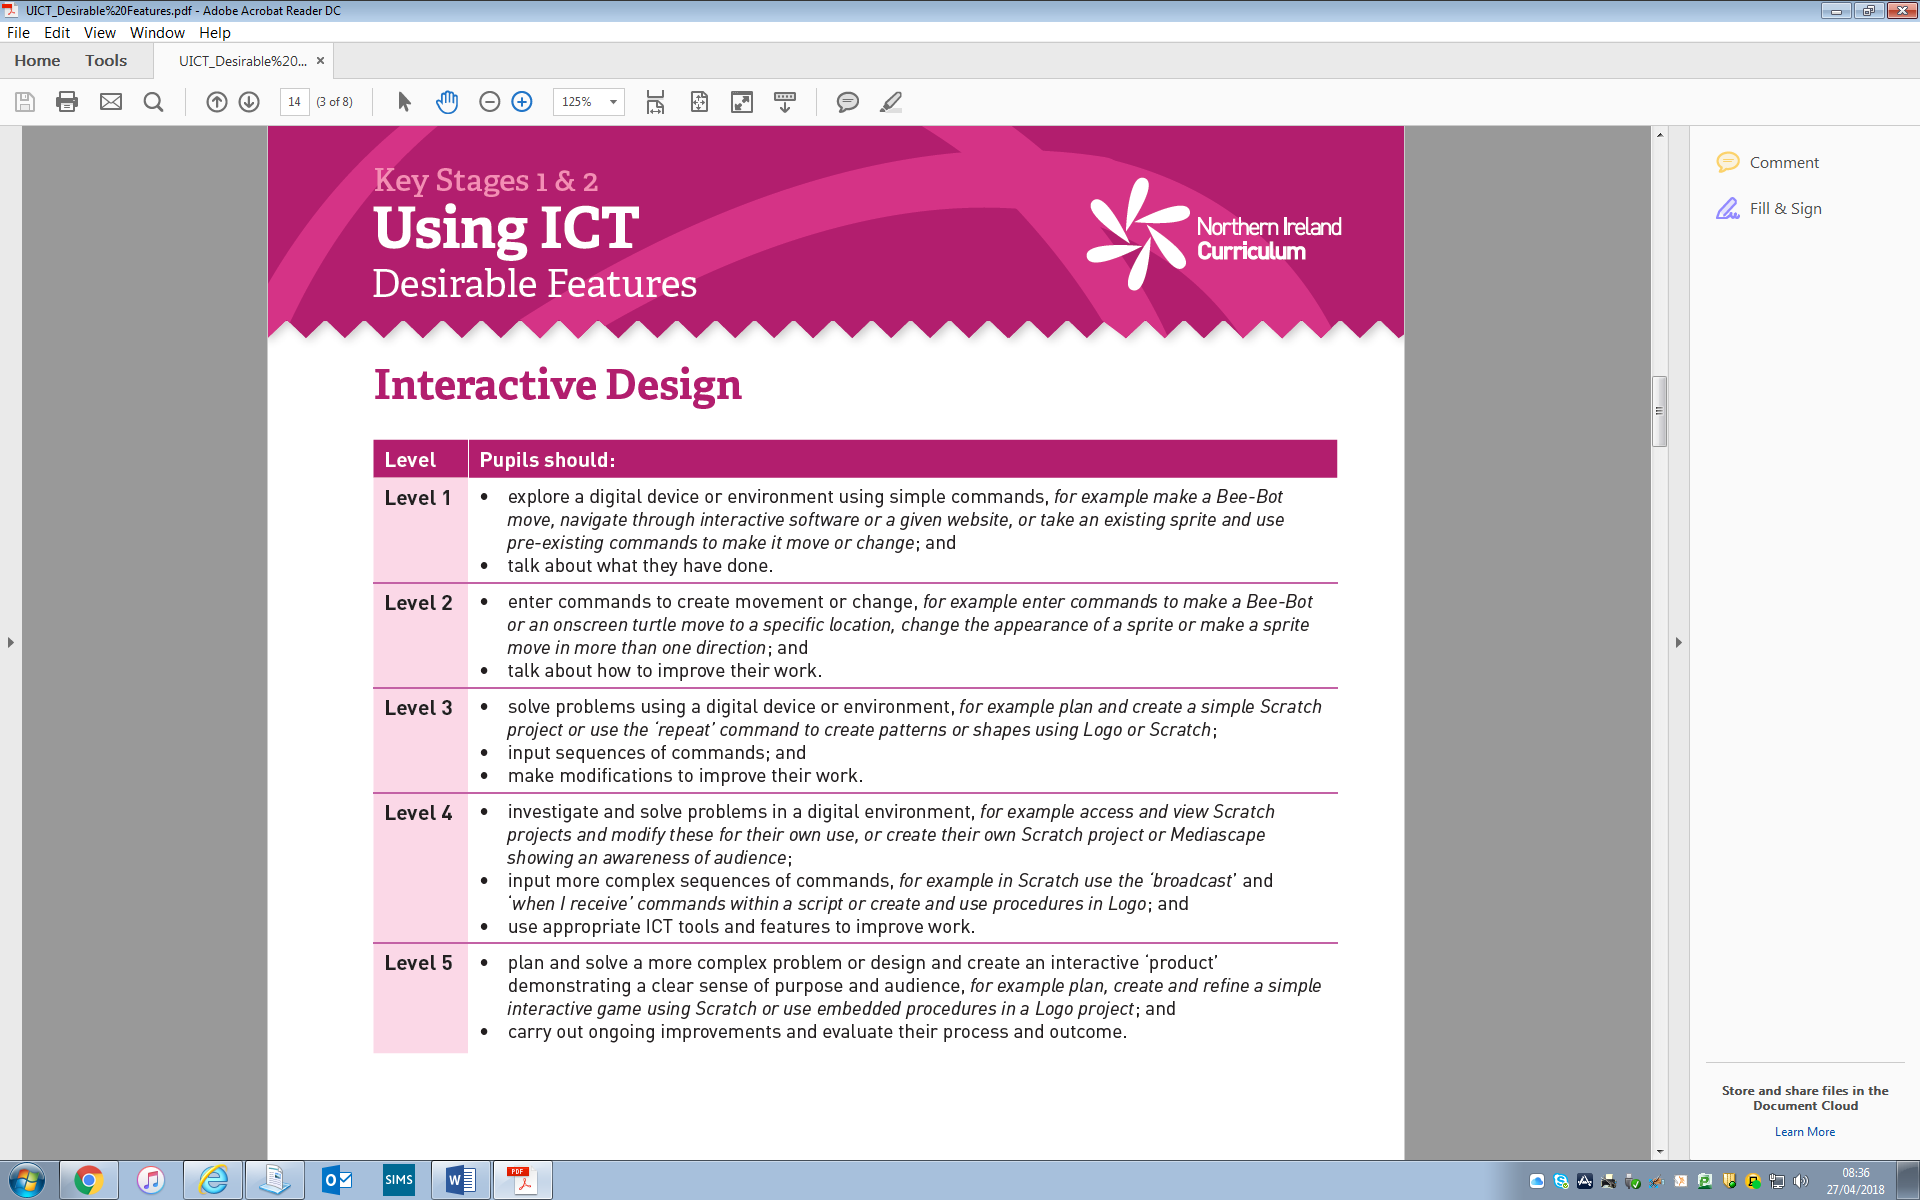Select the Hand pan tool
The image size is (1920, 1200).
click(x=447, y=102)
